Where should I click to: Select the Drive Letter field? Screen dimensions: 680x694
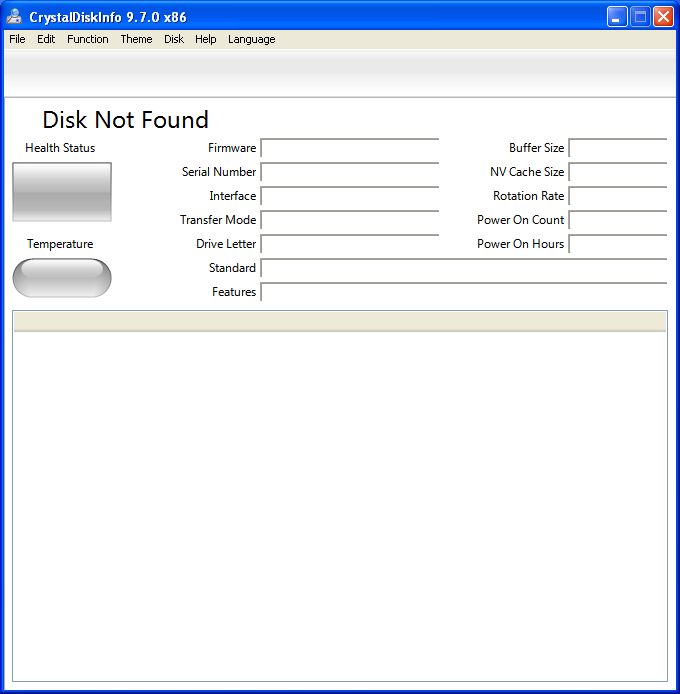pos(350,243)
